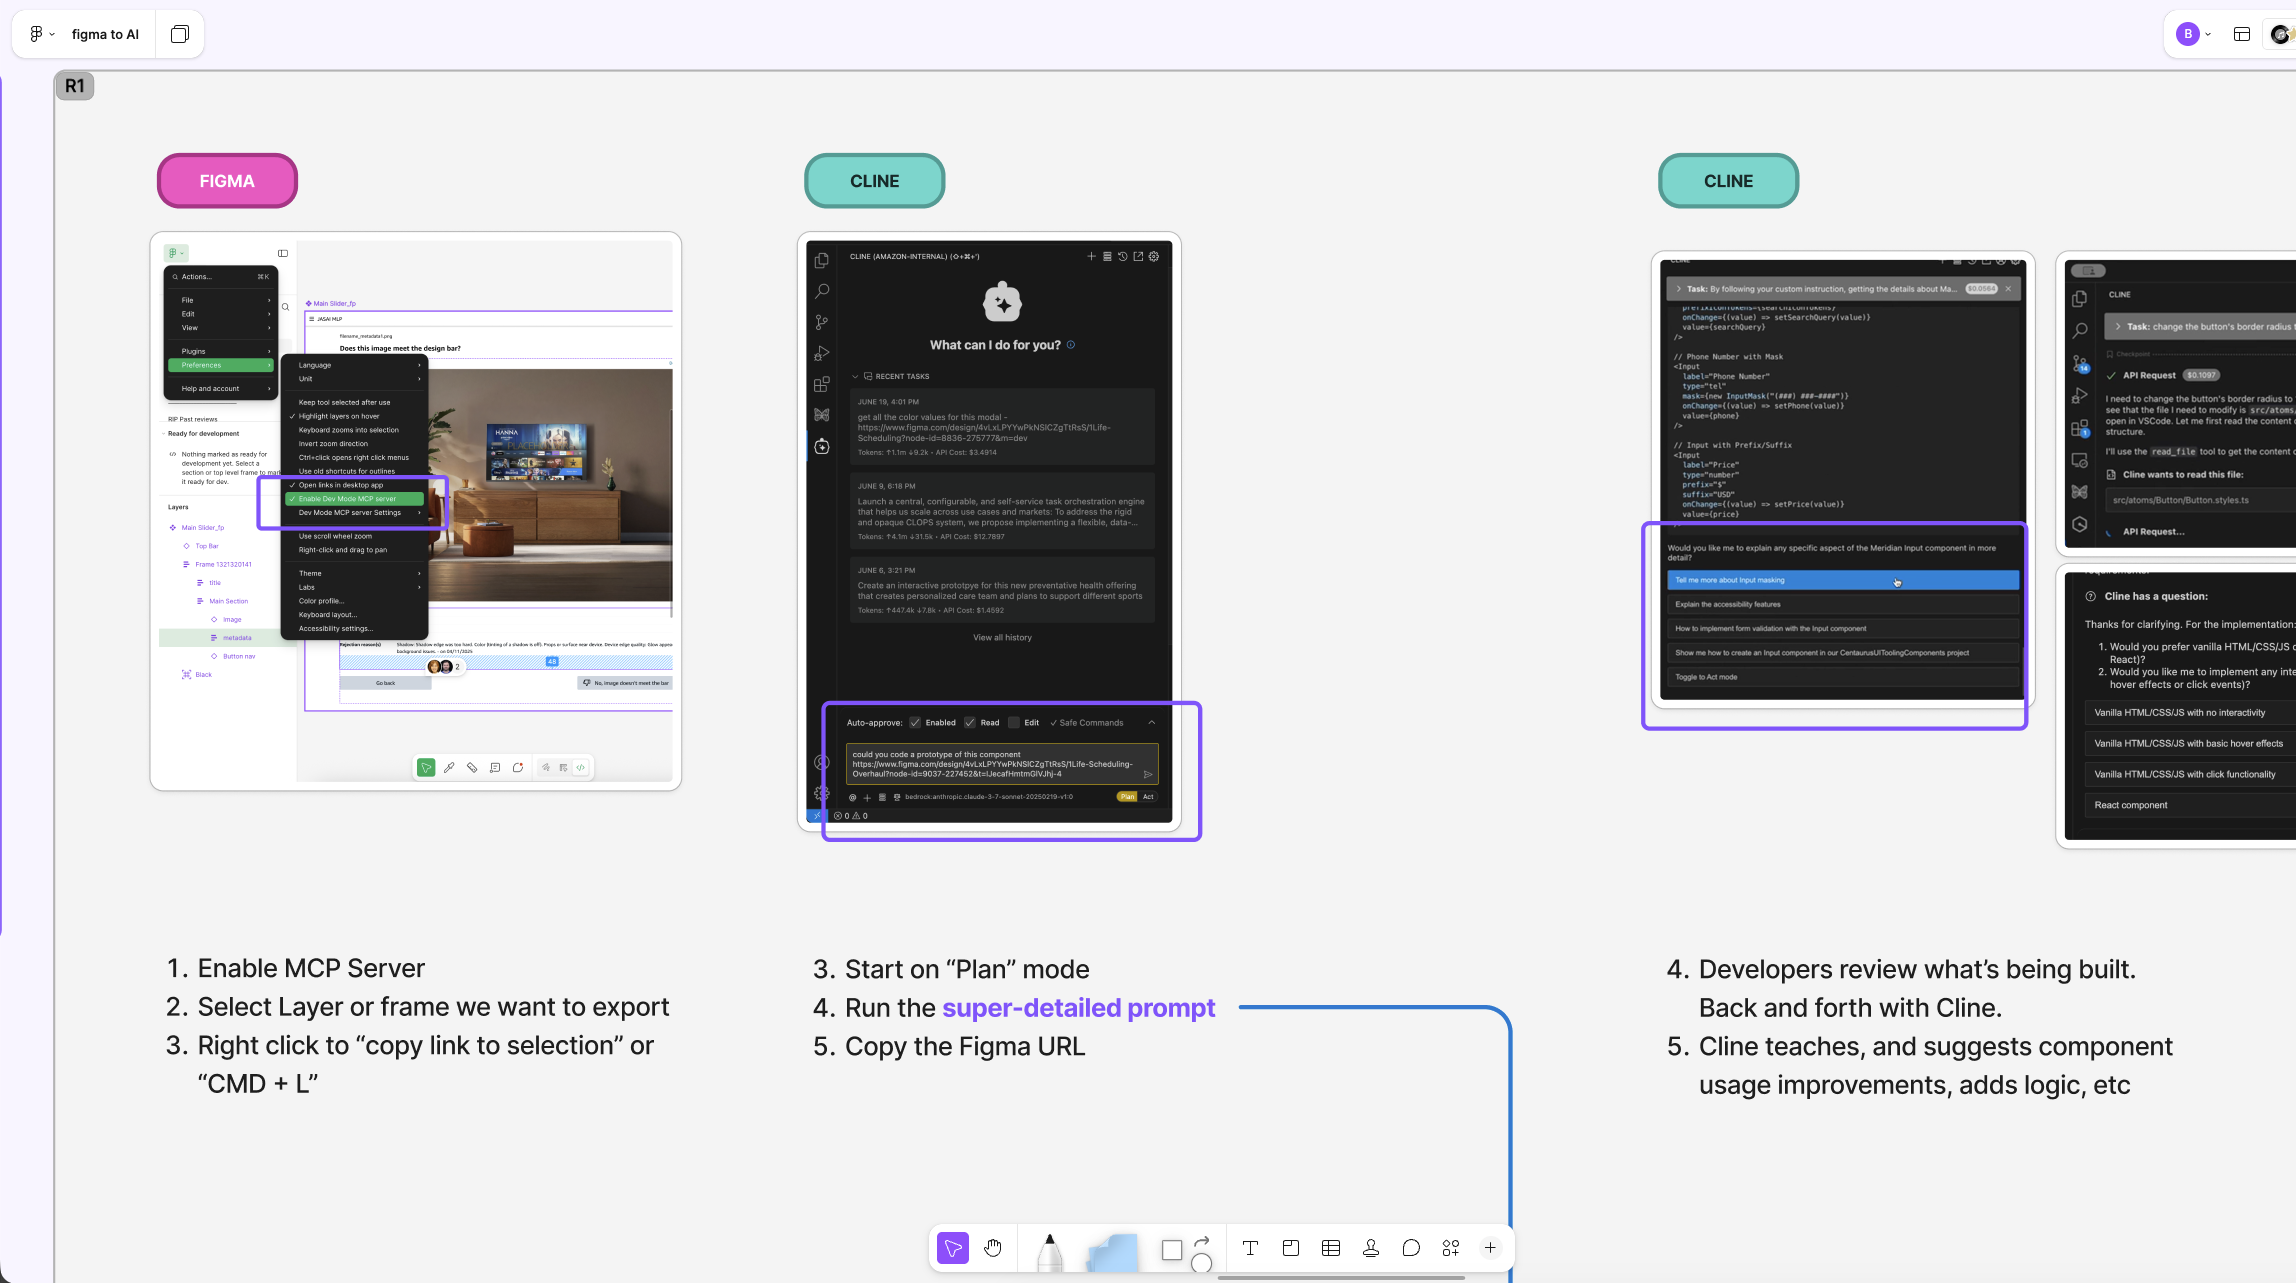Click 'Vanilla HTML/CSS/JS with click functionality' text
Viewport: 2296px width, 1283px height.
tap(2185, 774)
